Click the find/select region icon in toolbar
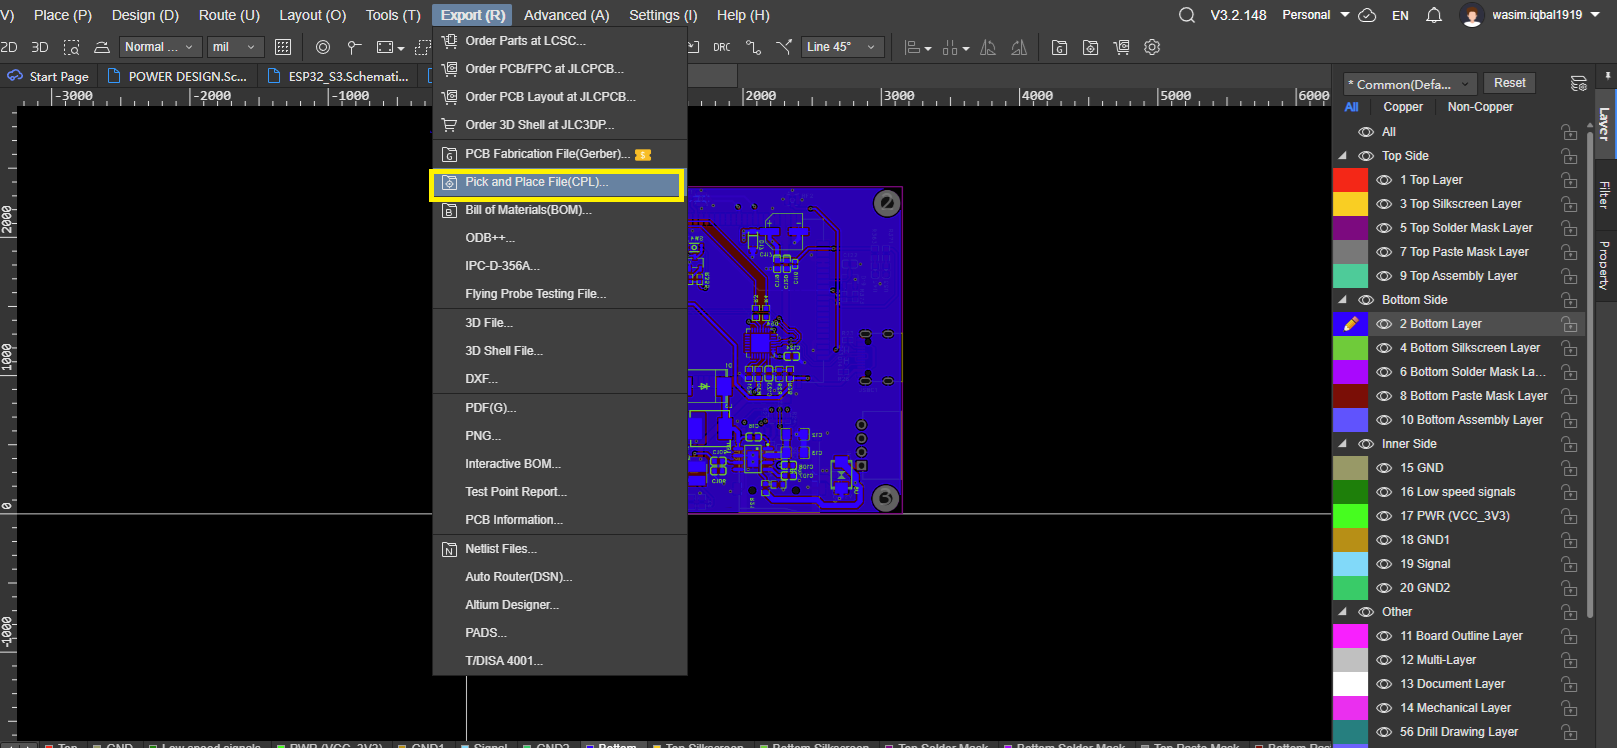 [71, 47]
